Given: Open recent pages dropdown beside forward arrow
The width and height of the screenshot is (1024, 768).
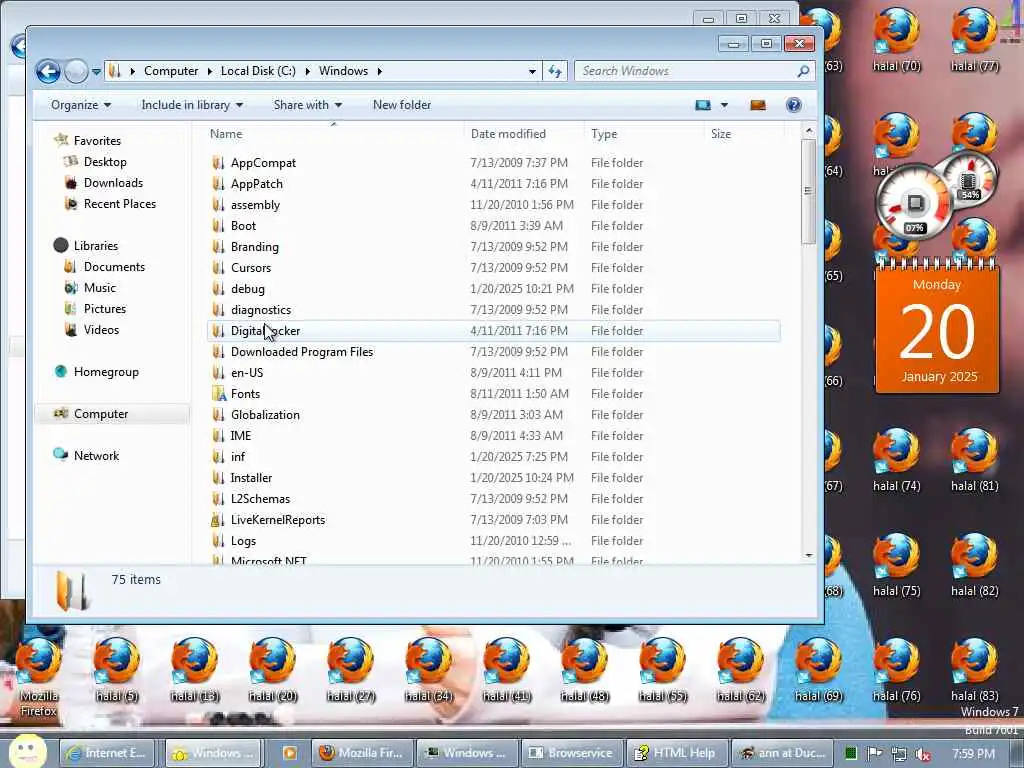Looking at the screenshot, I should pos(96,72).
